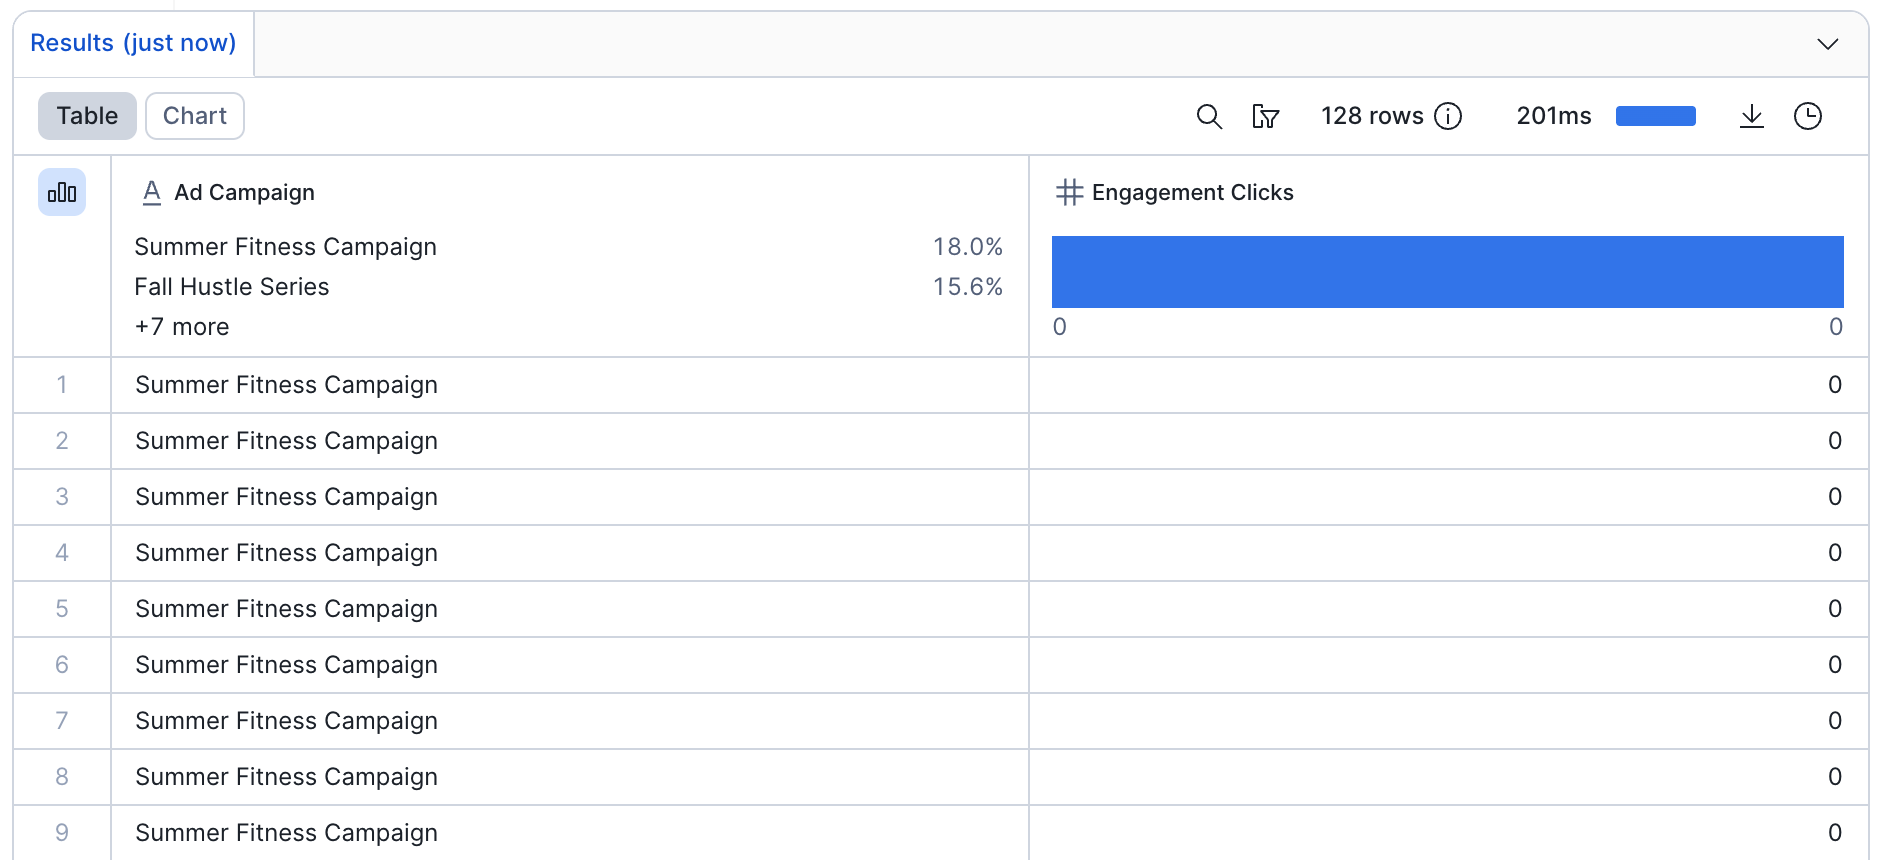Click Ad Campaign cell in row 3
Image resolution: width=1886 pixels, height=860 pixels.
[x=287, y=497]
